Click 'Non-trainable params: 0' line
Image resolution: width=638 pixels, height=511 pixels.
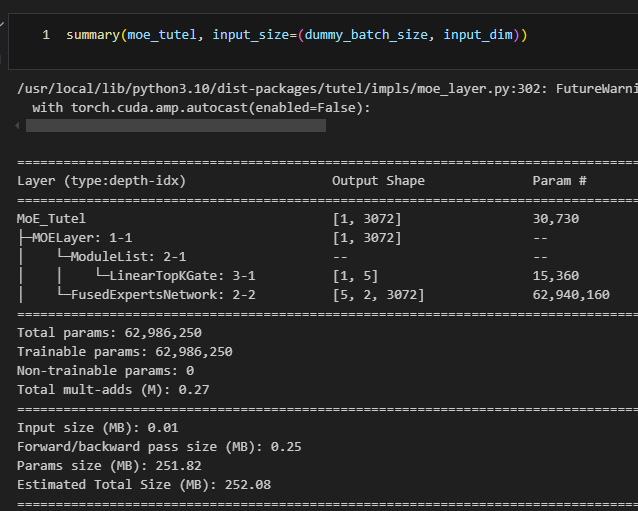pos(106,371)
